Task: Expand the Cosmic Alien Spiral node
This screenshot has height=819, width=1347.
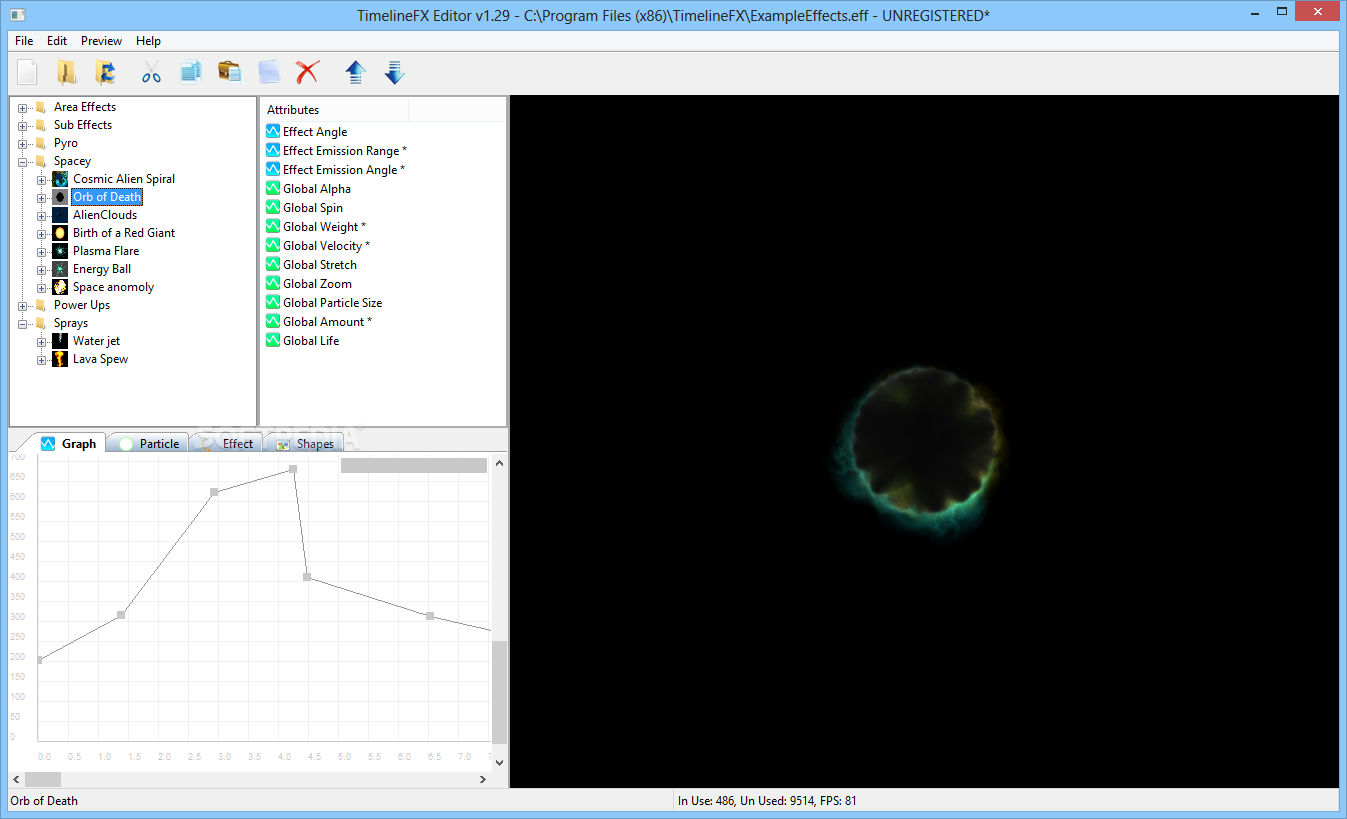Action: 42,180
